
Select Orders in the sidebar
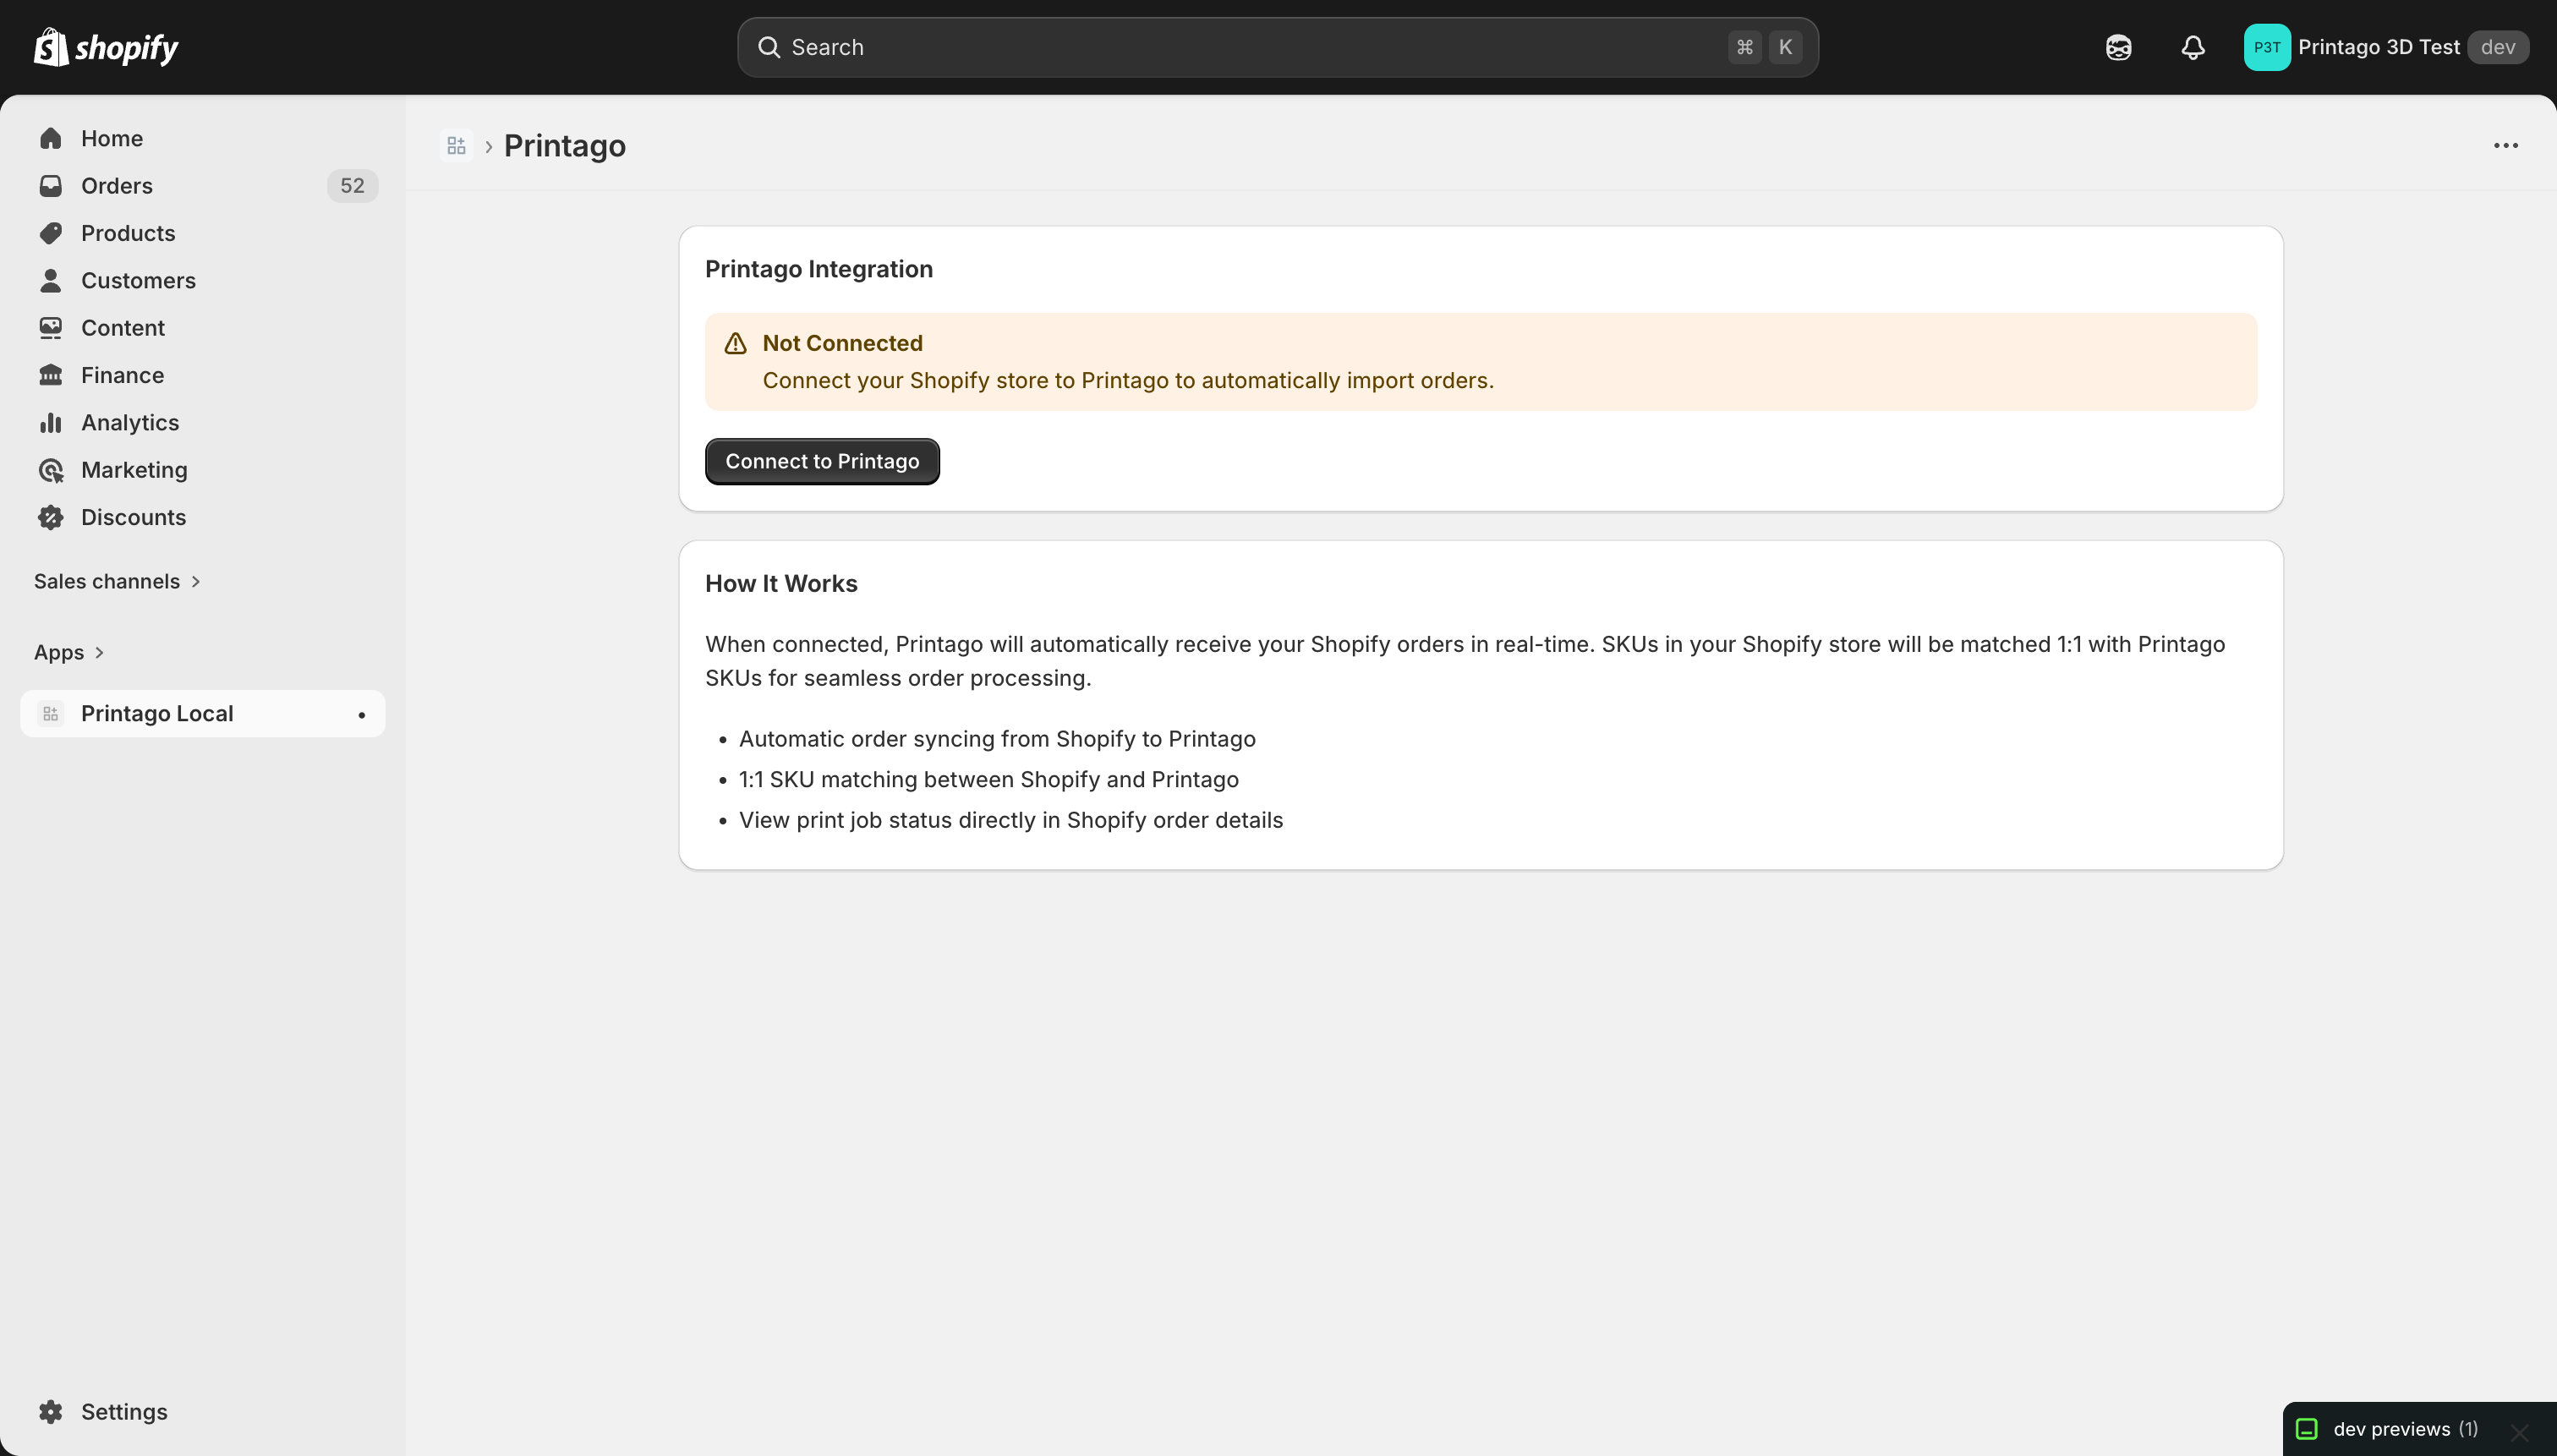pyautogui.click(x=116, y=185)
